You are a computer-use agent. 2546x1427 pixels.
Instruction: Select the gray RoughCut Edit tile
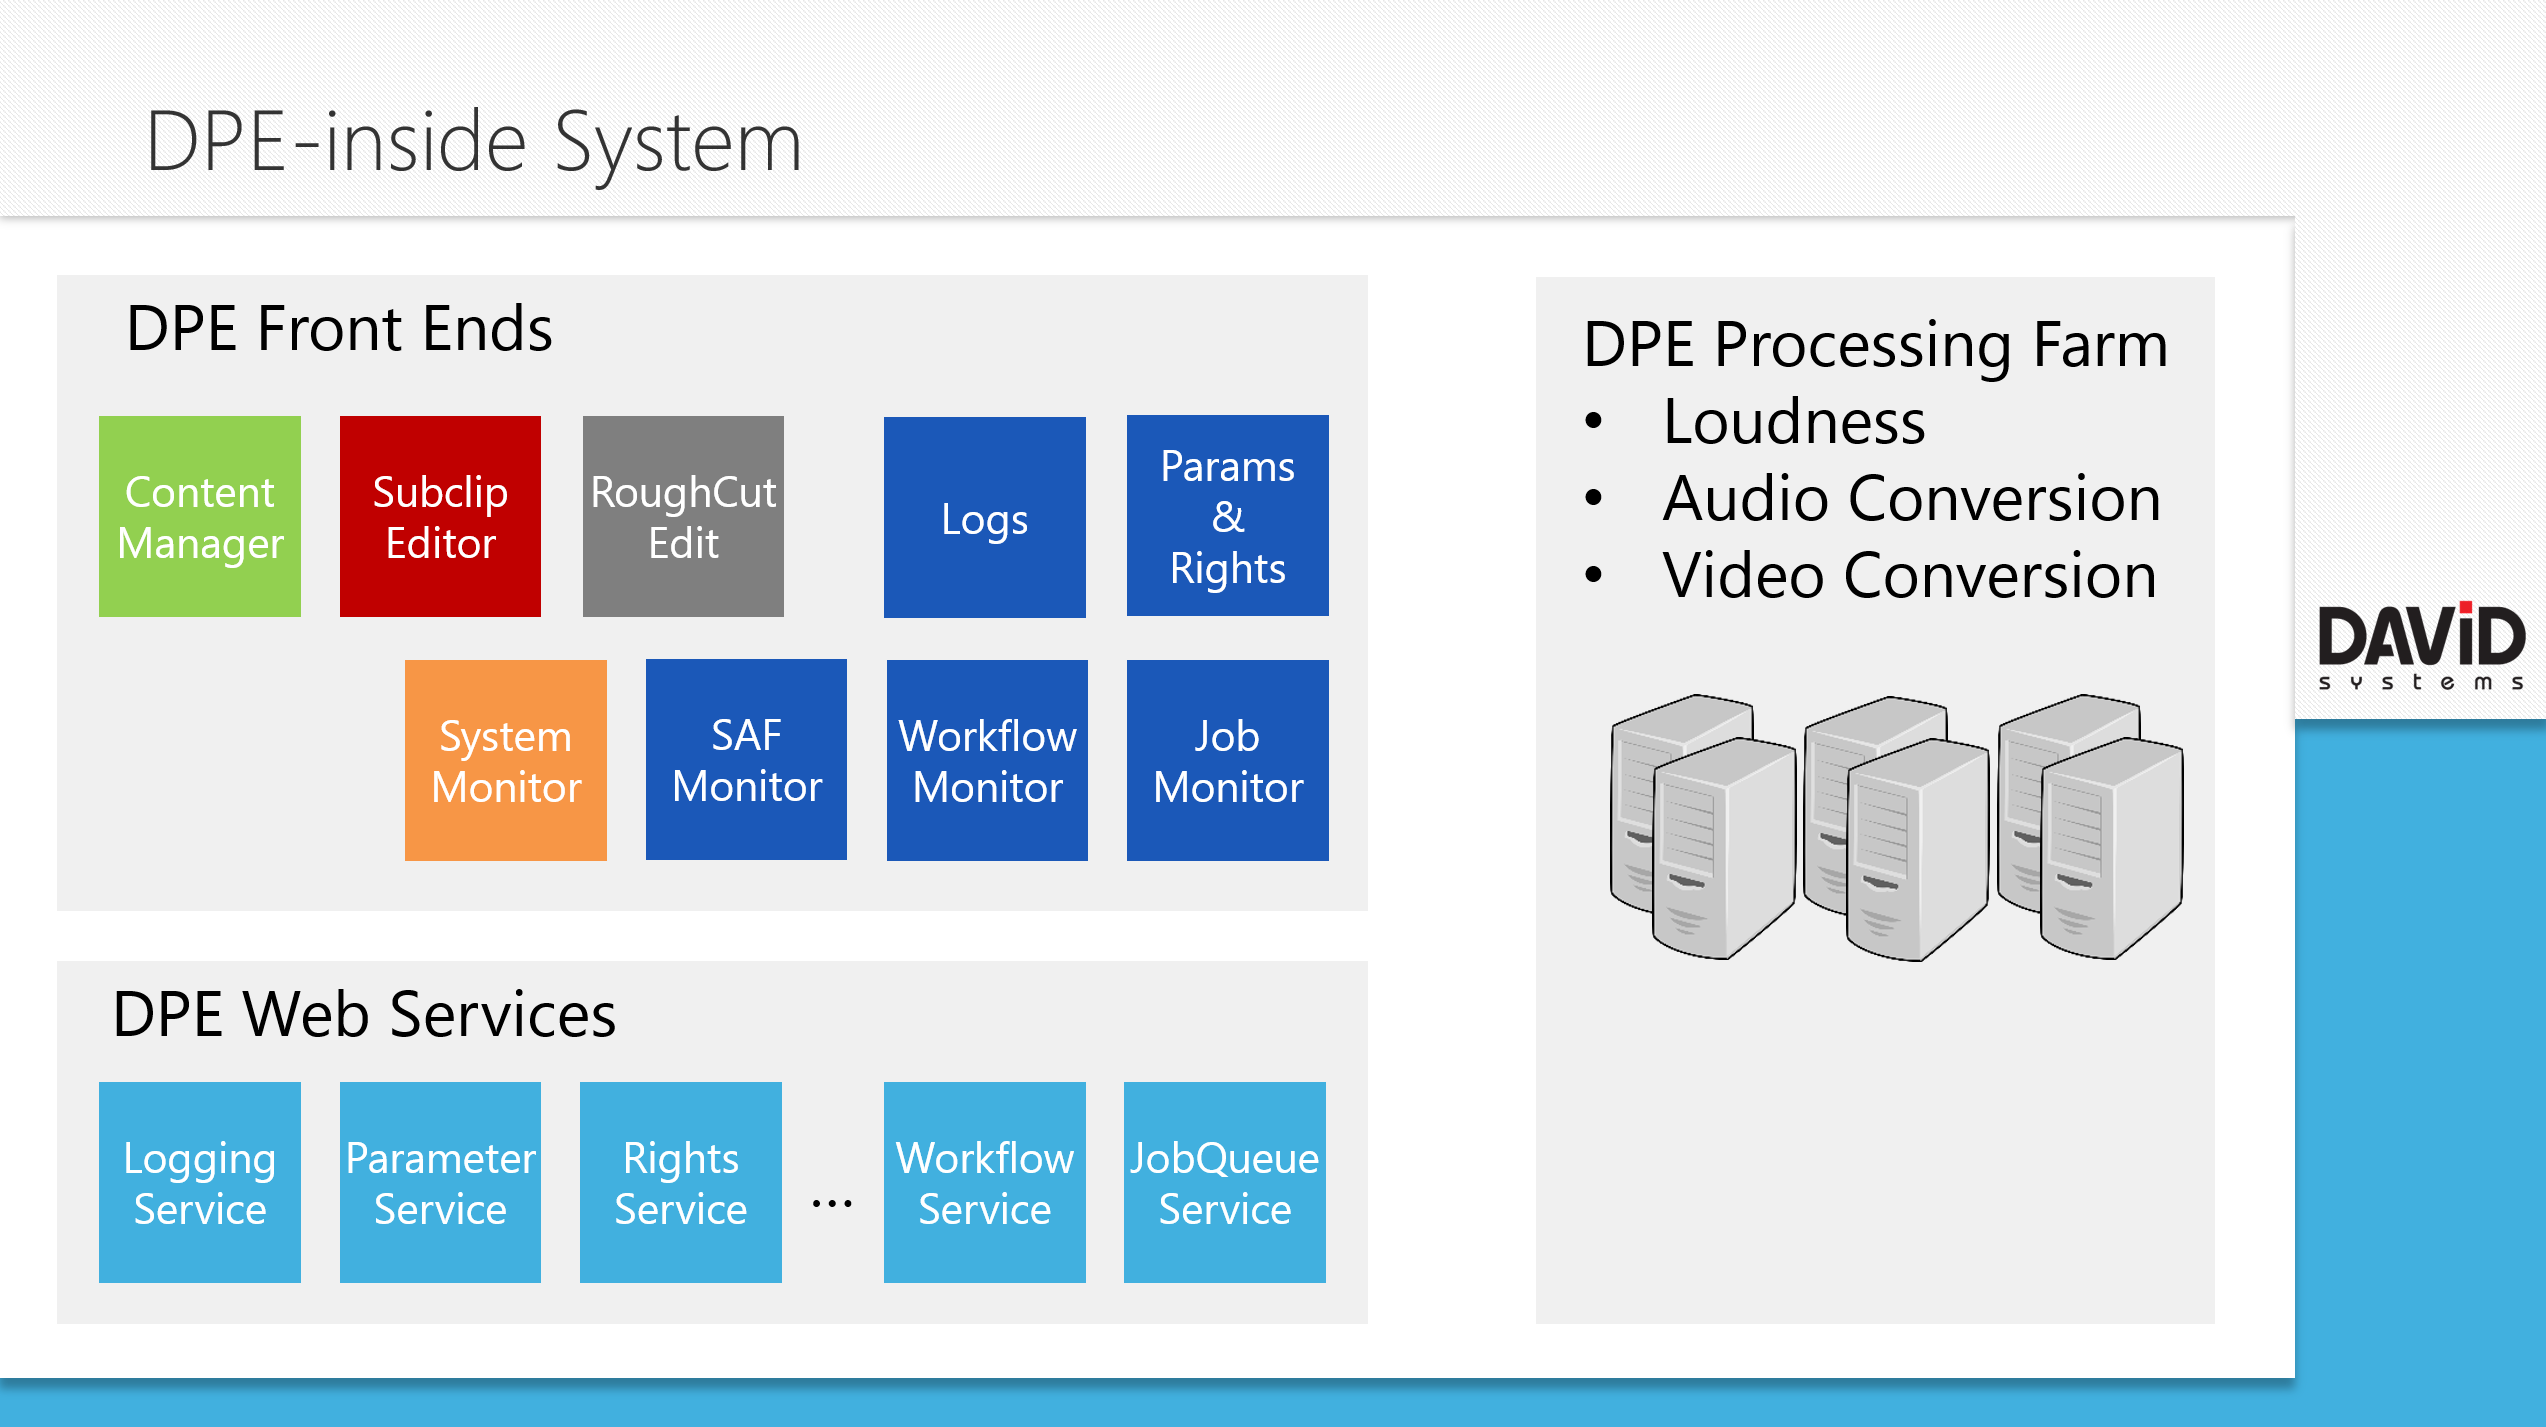683,516
